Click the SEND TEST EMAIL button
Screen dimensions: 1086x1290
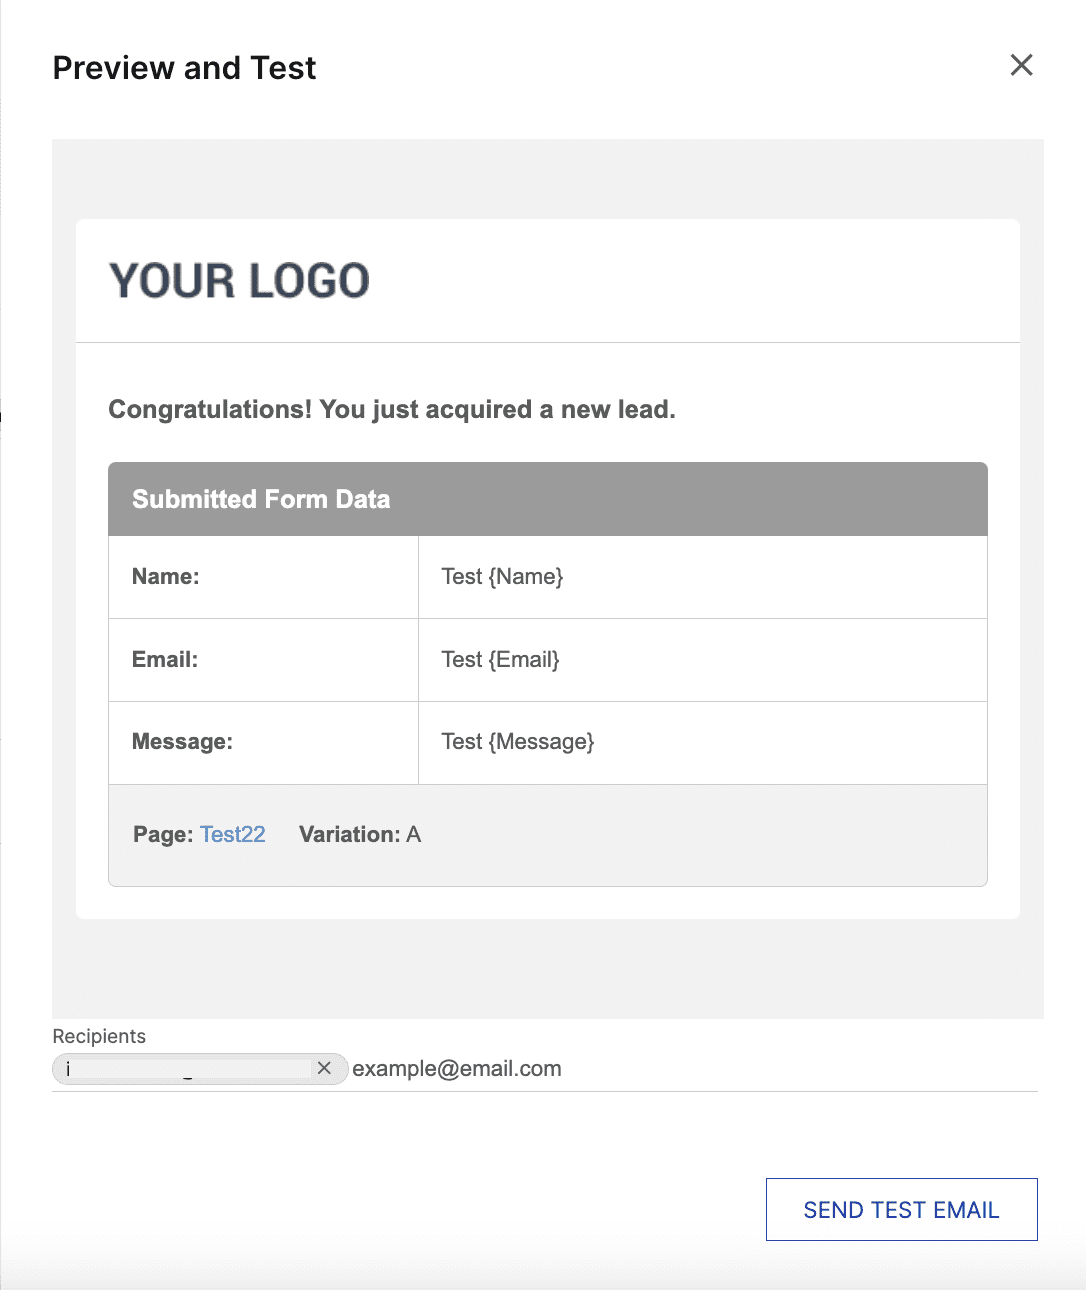tap(901, 1210)
